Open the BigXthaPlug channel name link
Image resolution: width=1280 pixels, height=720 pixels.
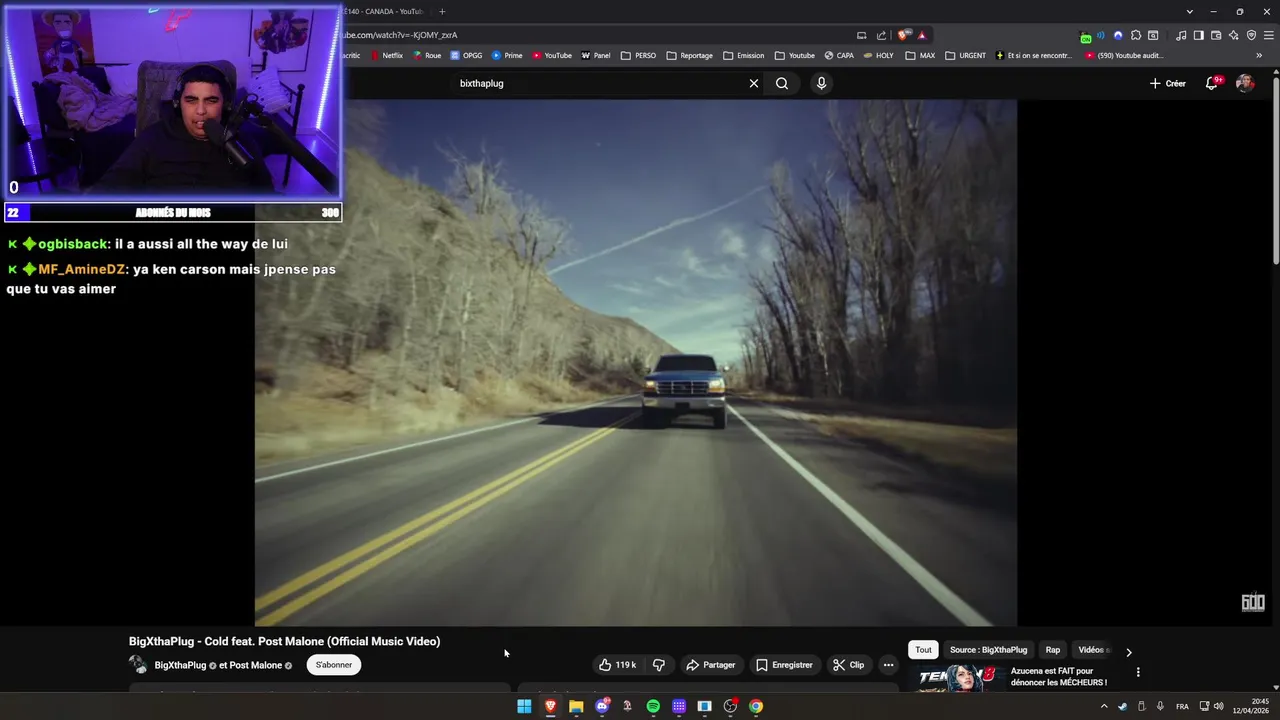pos(180,665)
